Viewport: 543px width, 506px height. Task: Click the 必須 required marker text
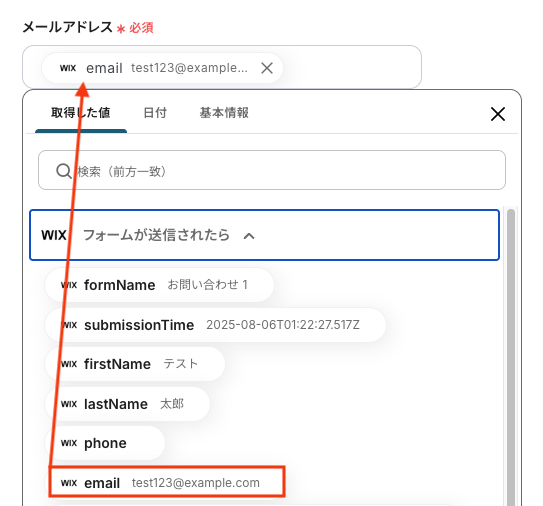pos(141,28)
